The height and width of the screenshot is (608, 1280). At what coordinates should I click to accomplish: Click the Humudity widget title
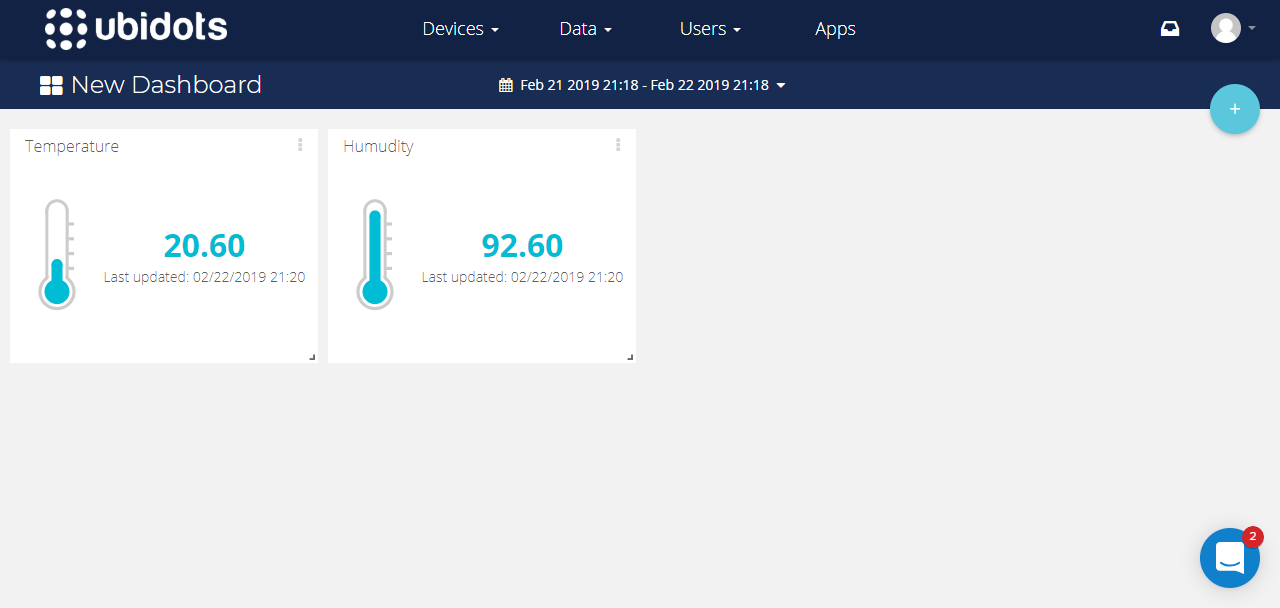378,146
